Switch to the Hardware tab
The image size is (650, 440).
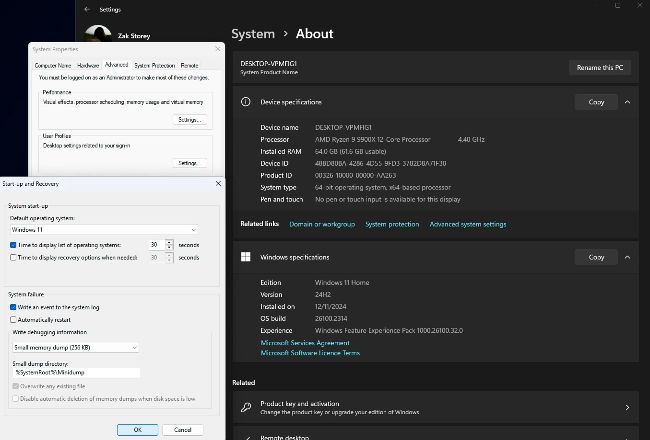point(88,66)
